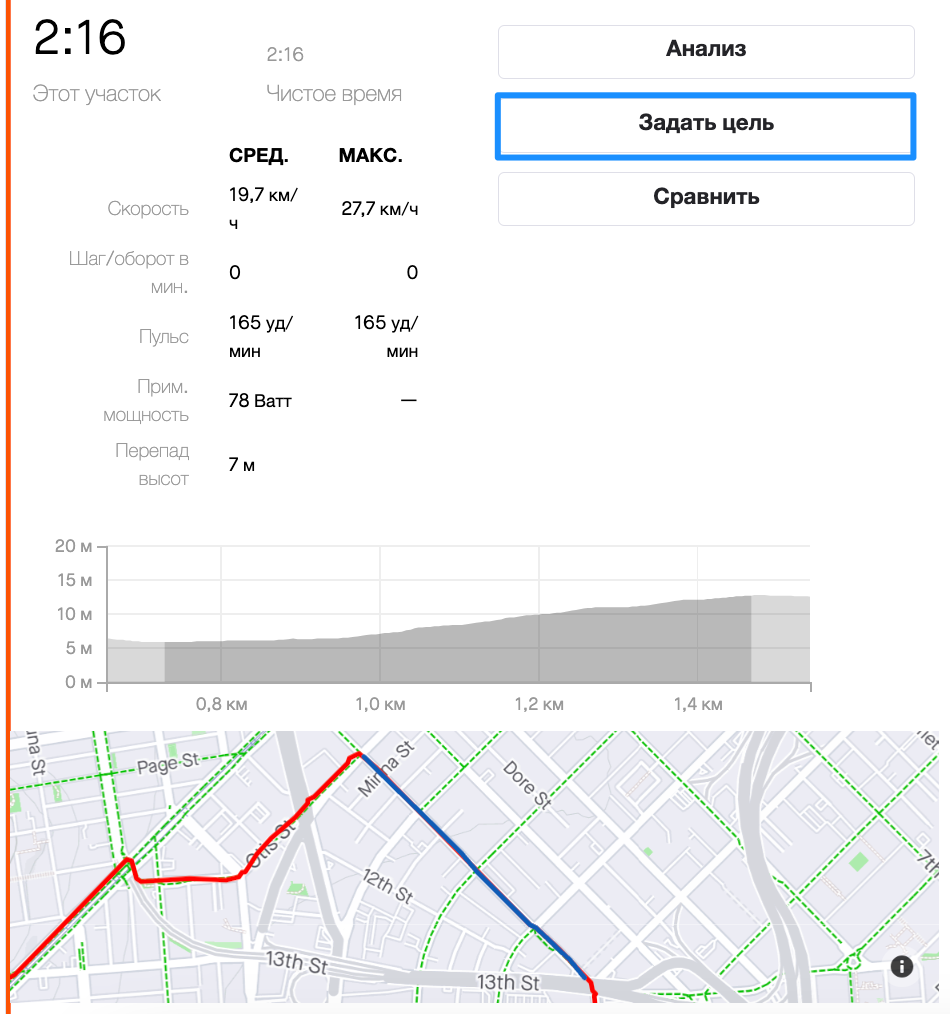
Task: Open the Анализ button
Action: 706,52
